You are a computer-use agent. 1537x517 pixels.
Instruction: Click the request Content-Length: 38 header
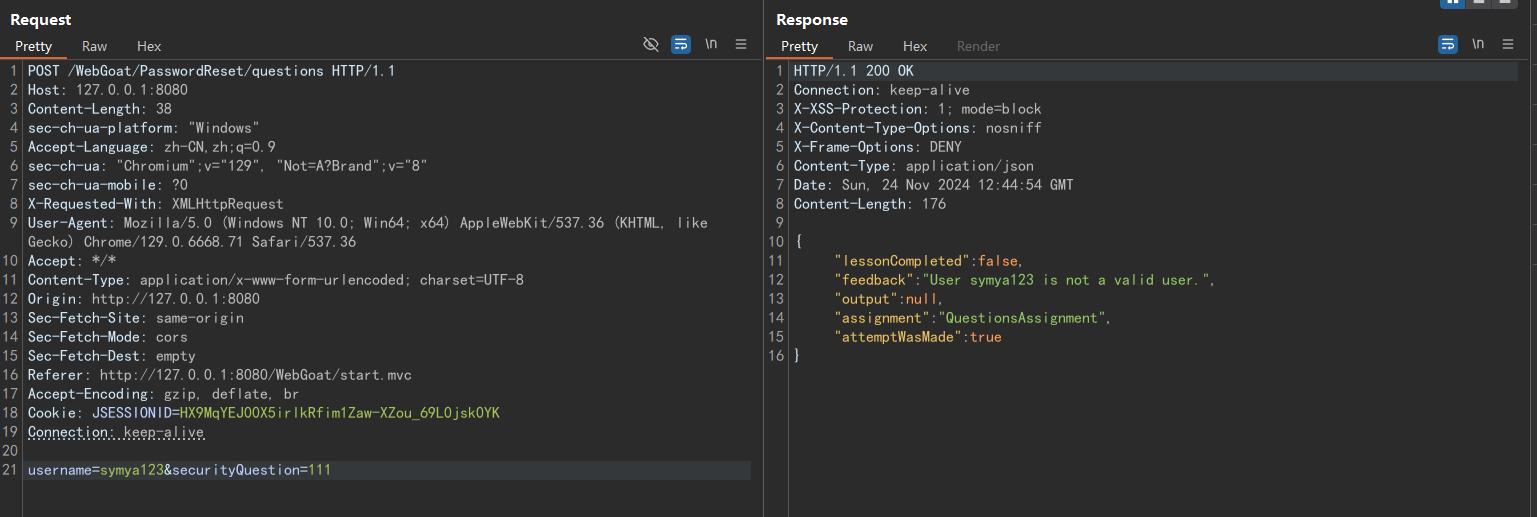pyautogui.click(x=99, y=109)
